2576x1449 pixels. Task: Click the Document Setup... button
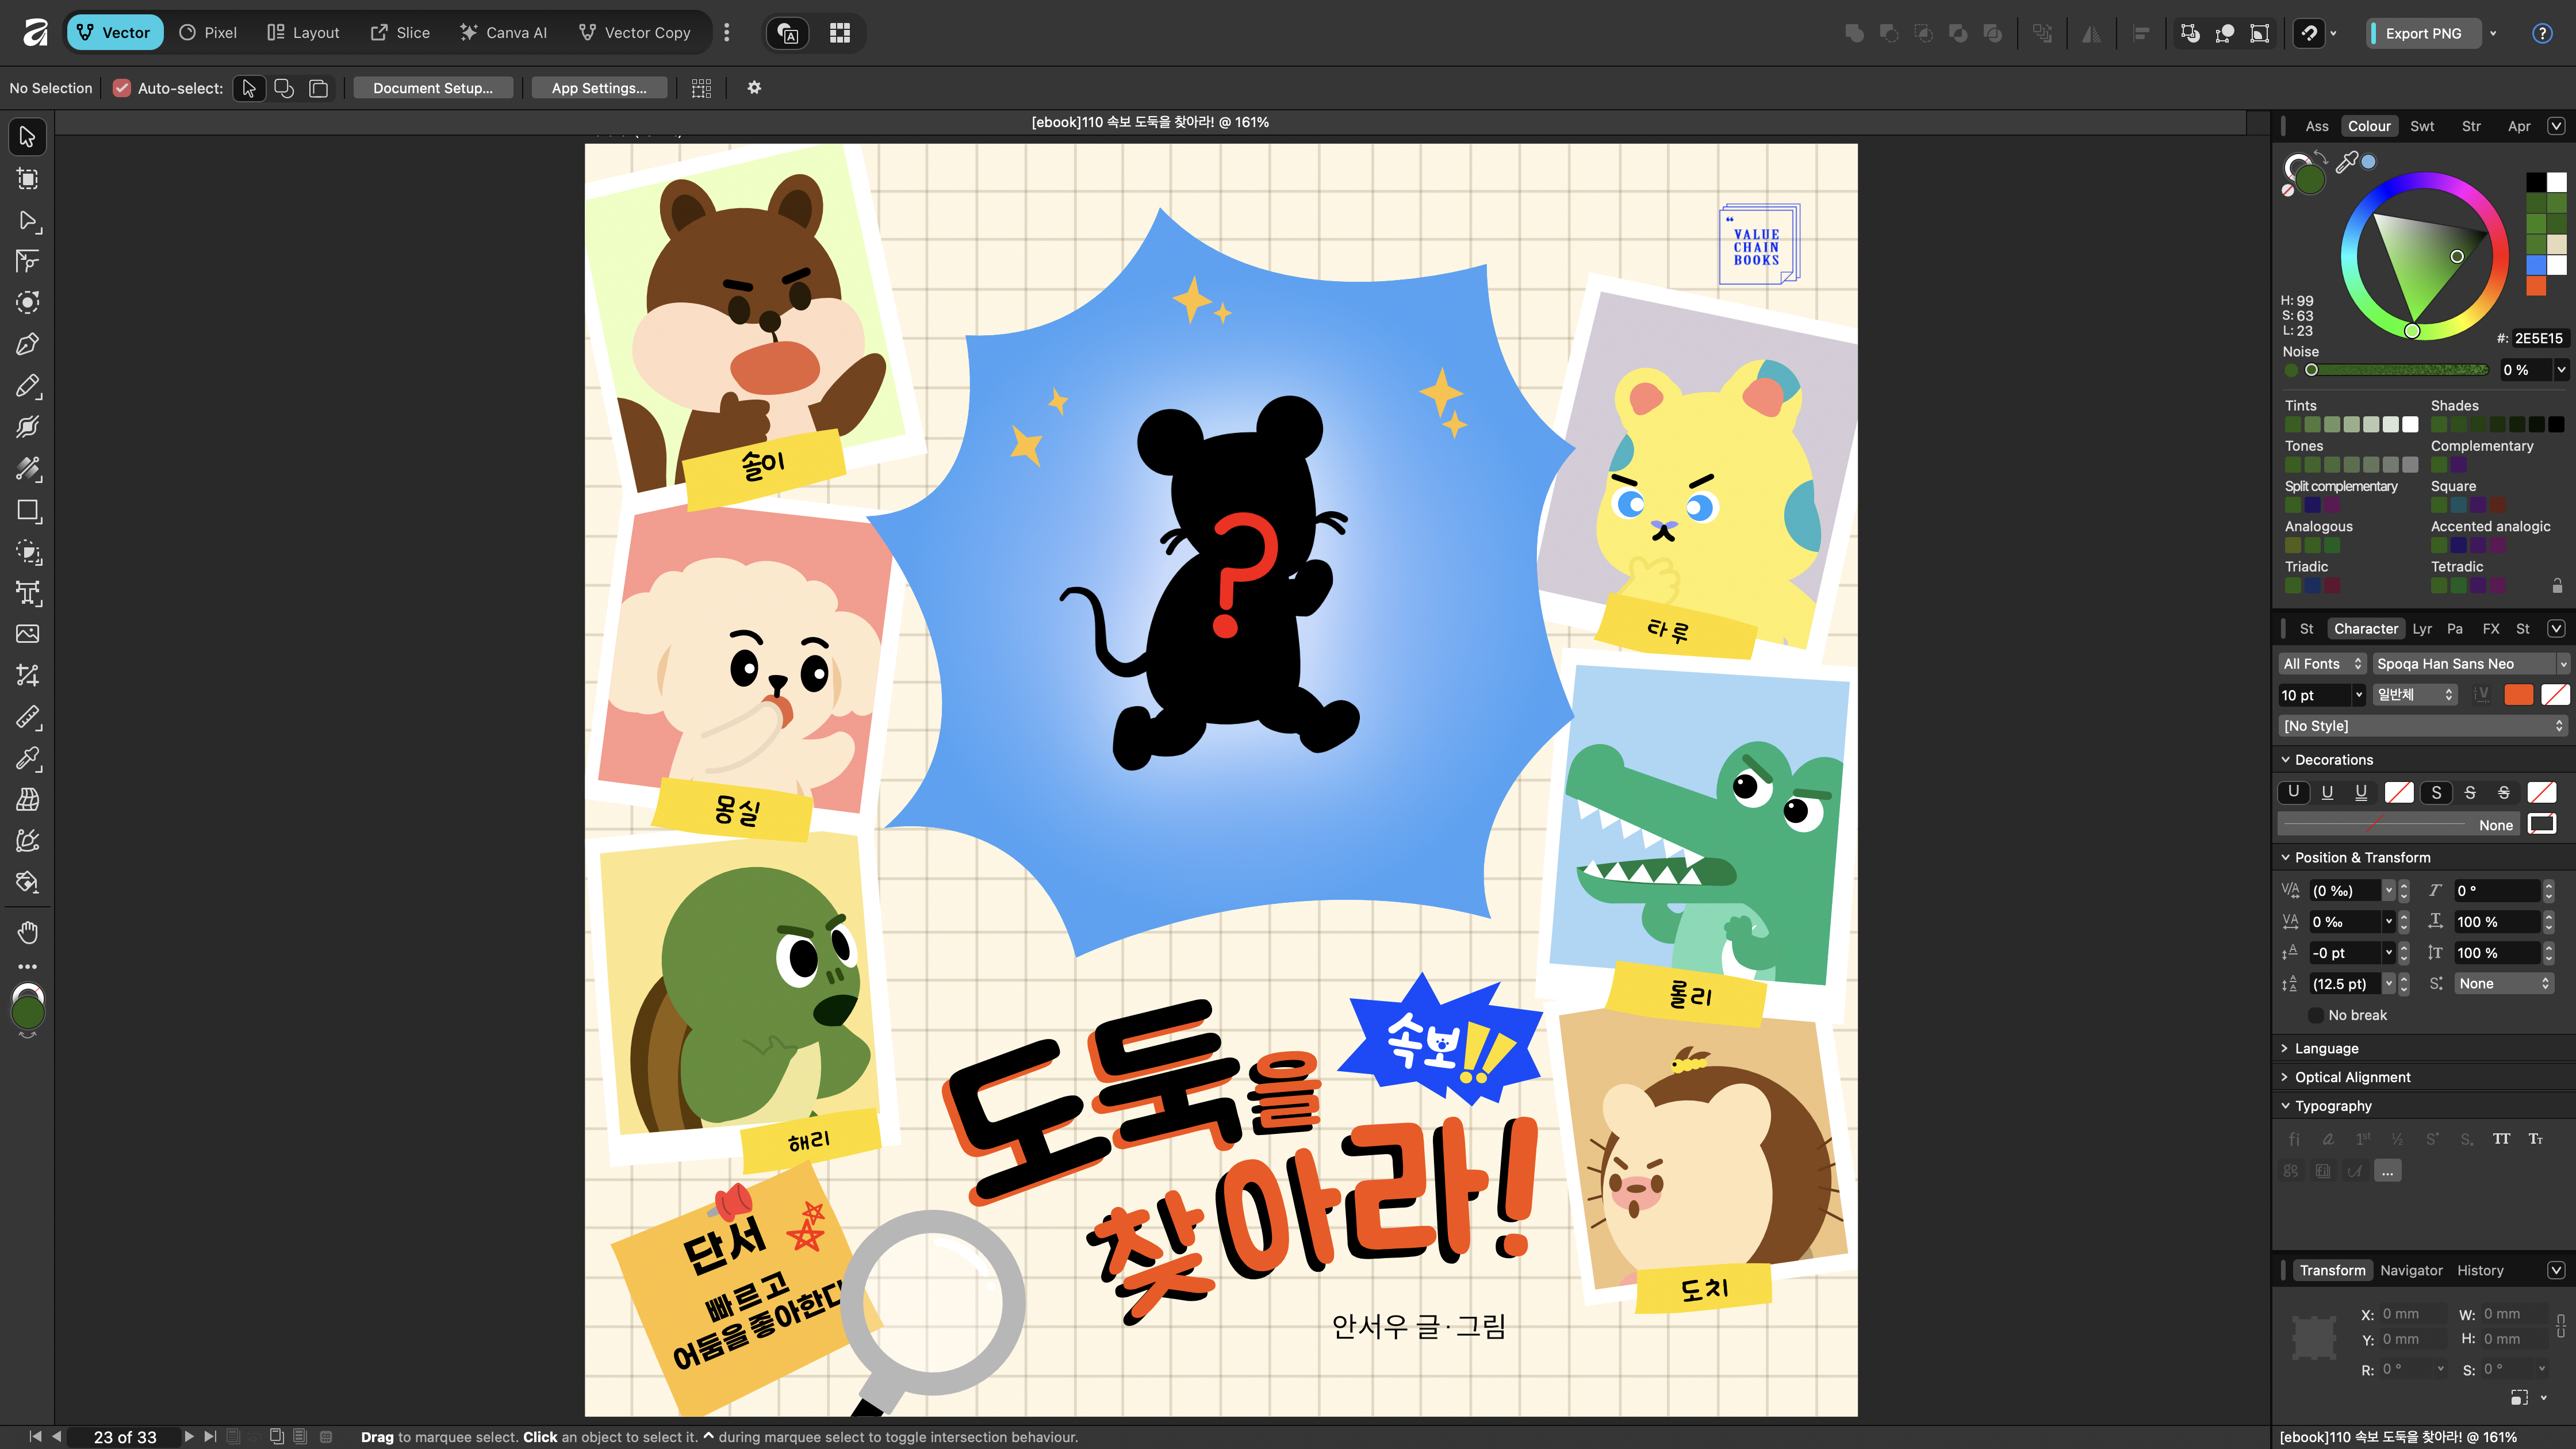click(x=433, y=88)
